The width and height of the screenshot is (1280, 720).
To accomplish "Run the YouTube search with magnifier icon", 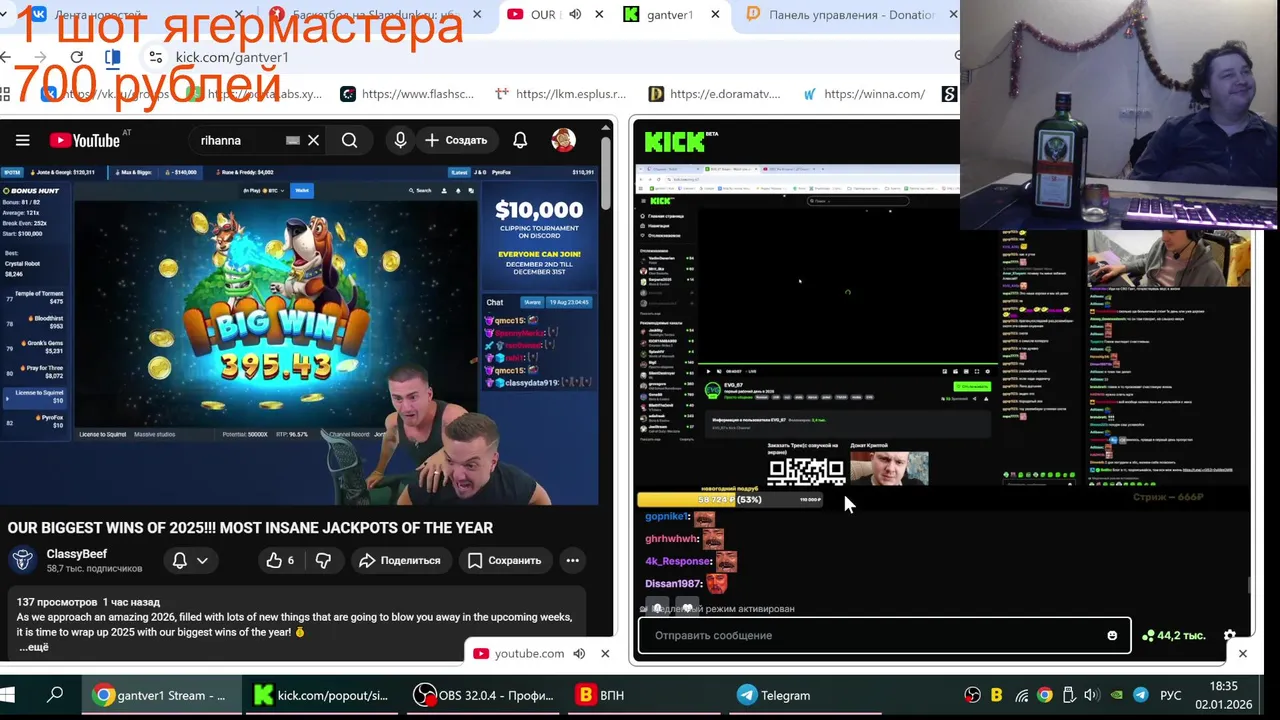I will pos(349,140).
